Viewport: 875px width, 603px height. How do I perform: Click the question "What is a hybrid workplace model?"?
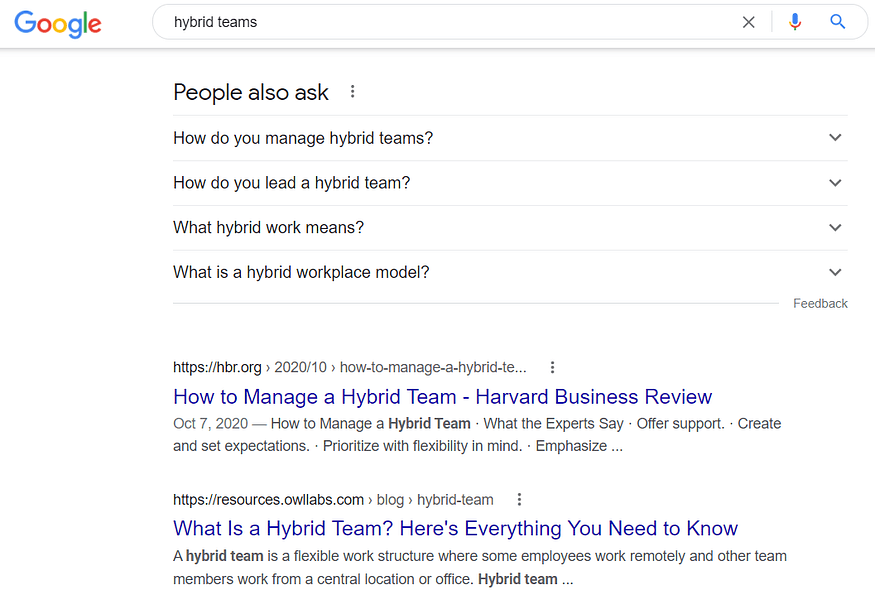click(x=301, y=272)
